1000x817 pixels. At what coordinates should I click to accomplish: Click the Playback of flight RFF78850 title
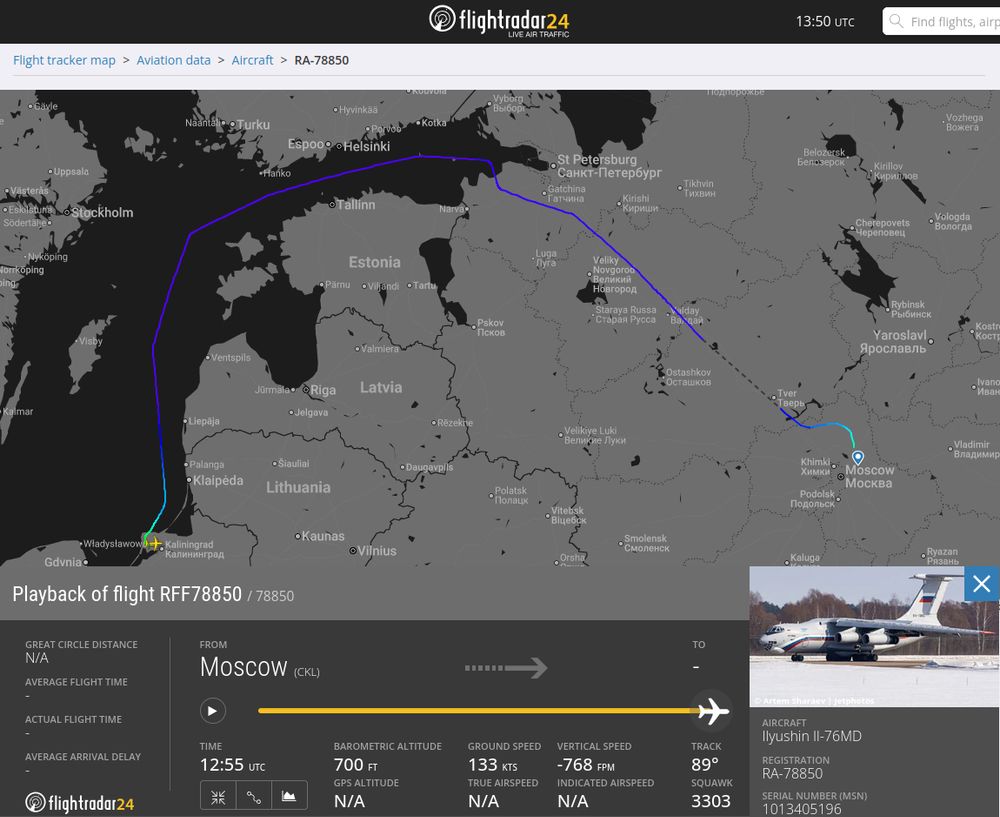coord(127,594)
